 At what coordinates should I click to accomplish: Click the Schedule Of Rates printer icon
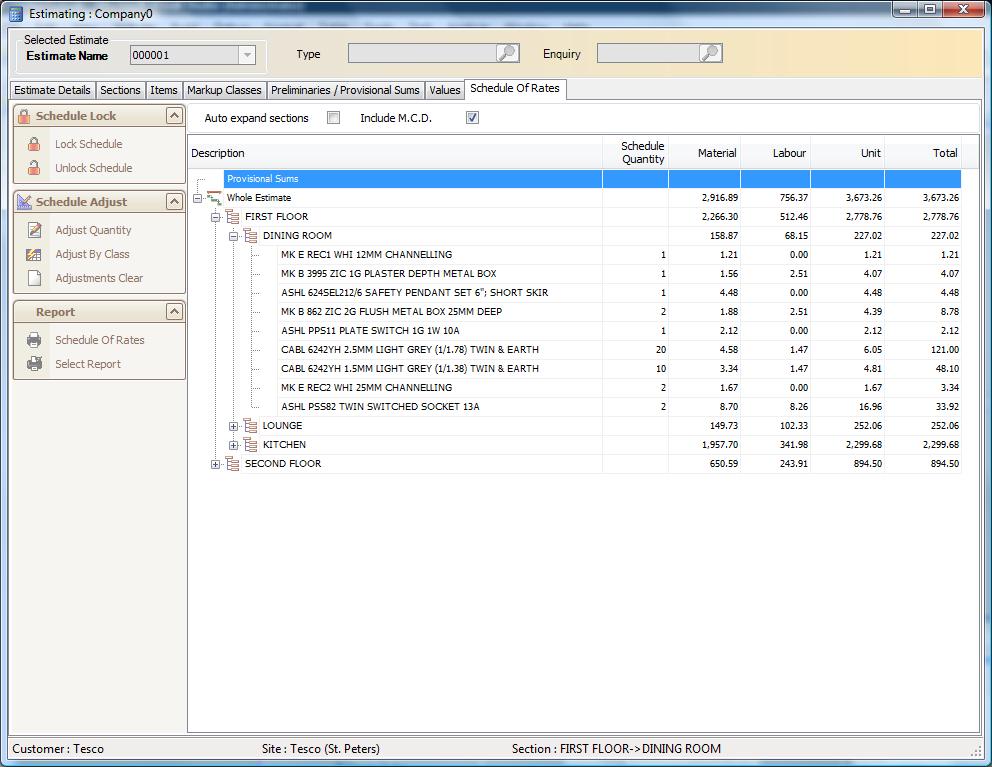[x=34, y=340]
